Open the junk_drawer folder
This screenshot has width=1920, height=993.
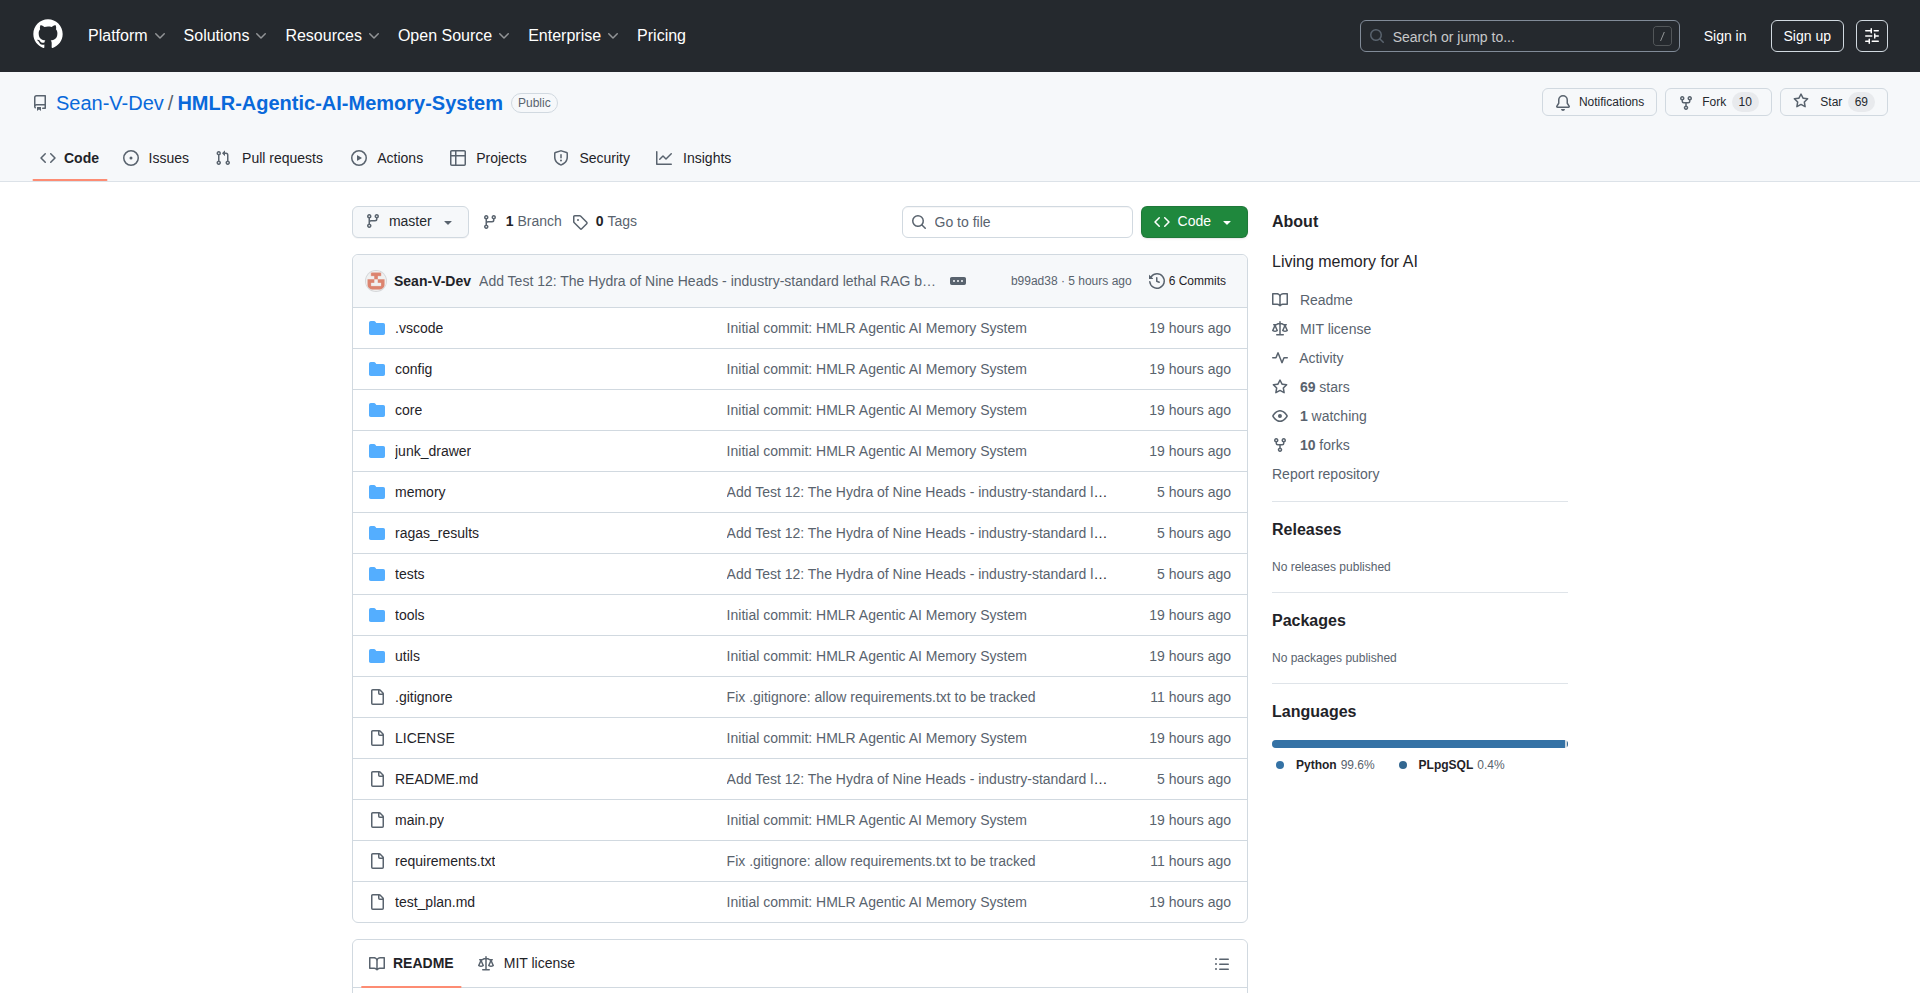coord(432,451)
